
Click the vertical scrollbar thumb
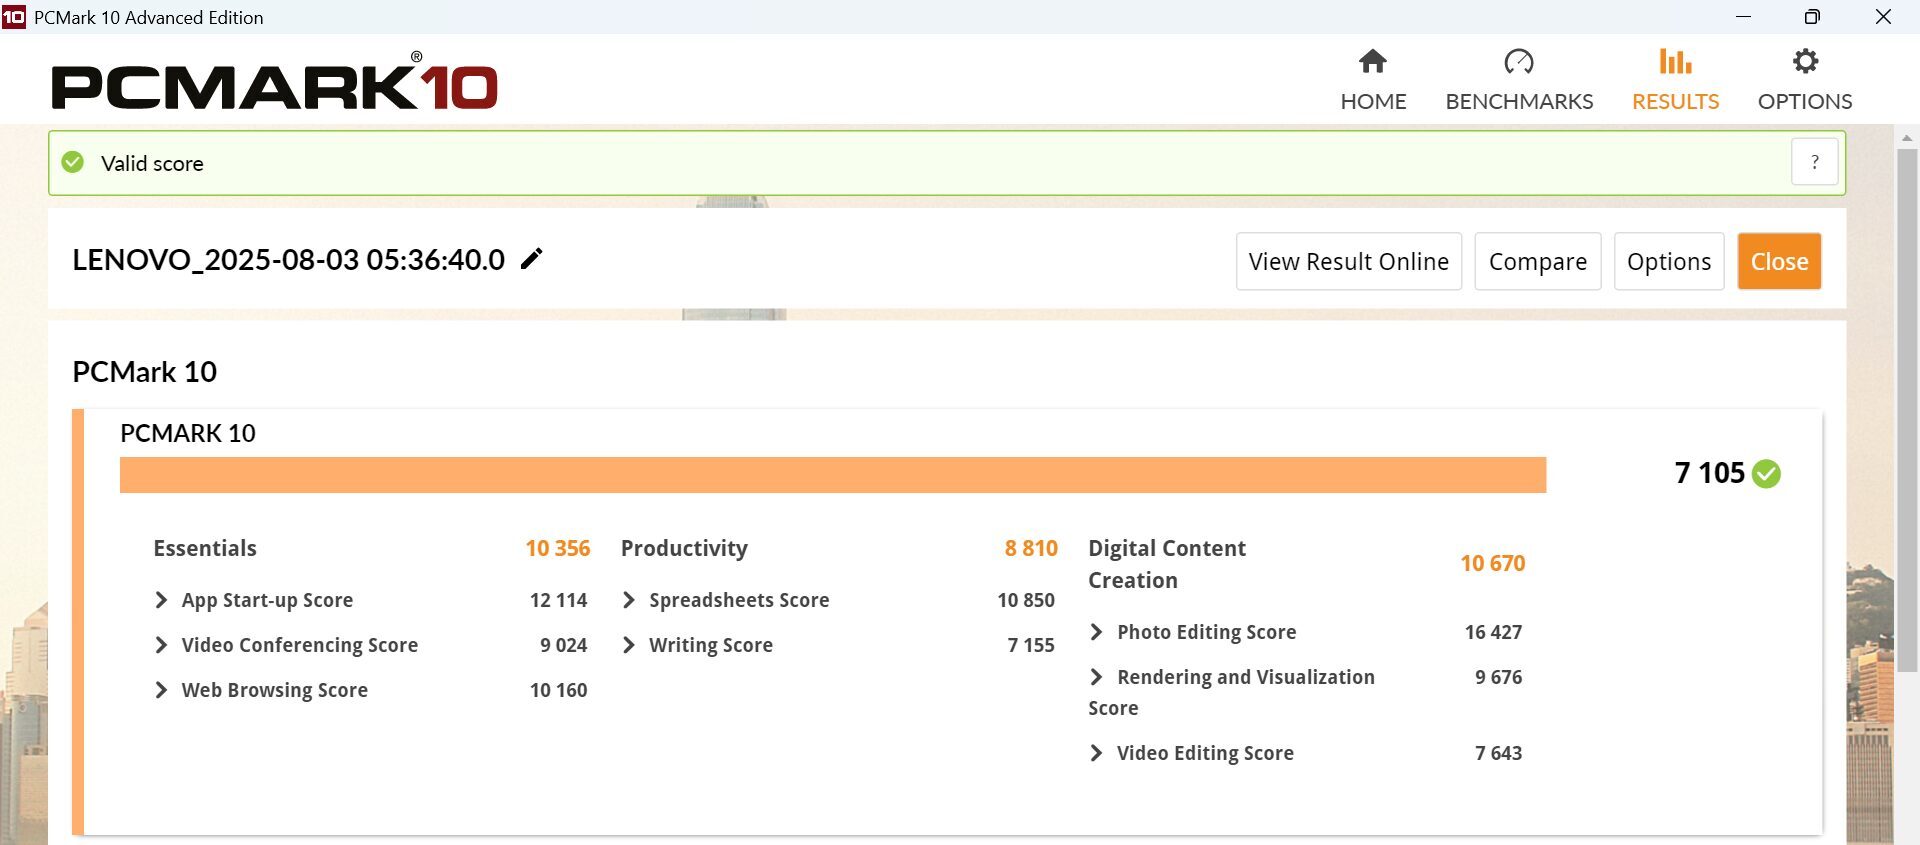(1907, 410)
